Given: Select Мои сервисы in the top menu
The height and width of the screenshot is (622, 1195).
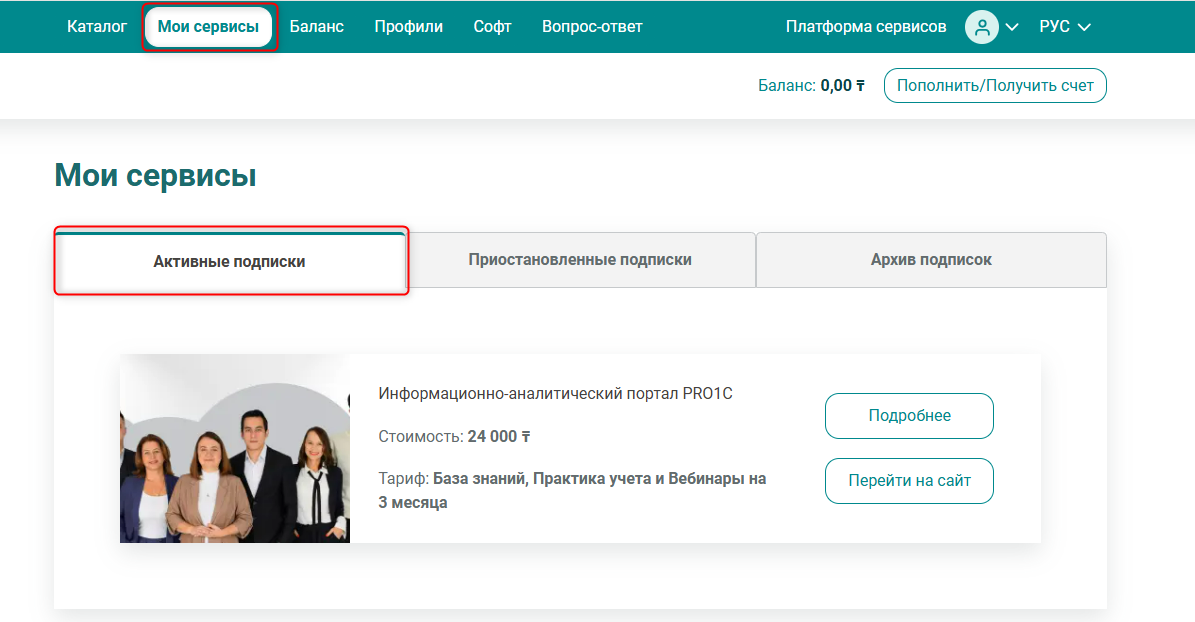Looking at the screenshot, I should [209, 27].
